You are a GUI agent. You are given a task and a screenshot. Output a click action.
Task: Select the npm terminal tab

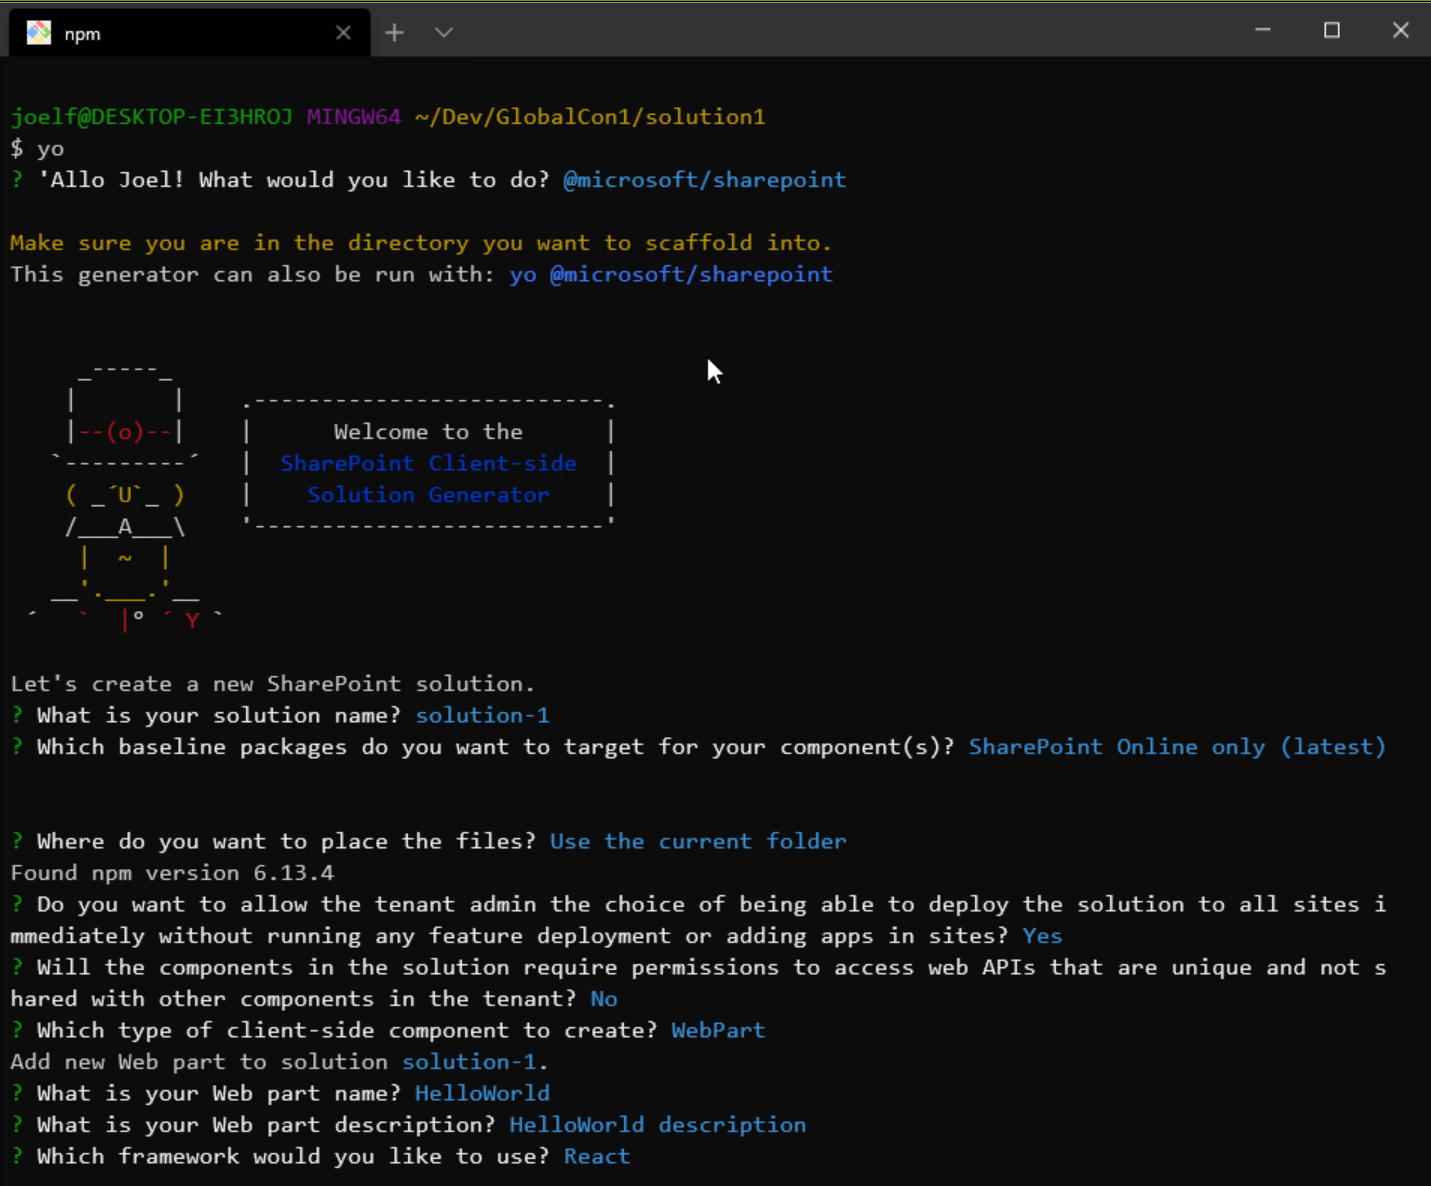tap(189, 33)
